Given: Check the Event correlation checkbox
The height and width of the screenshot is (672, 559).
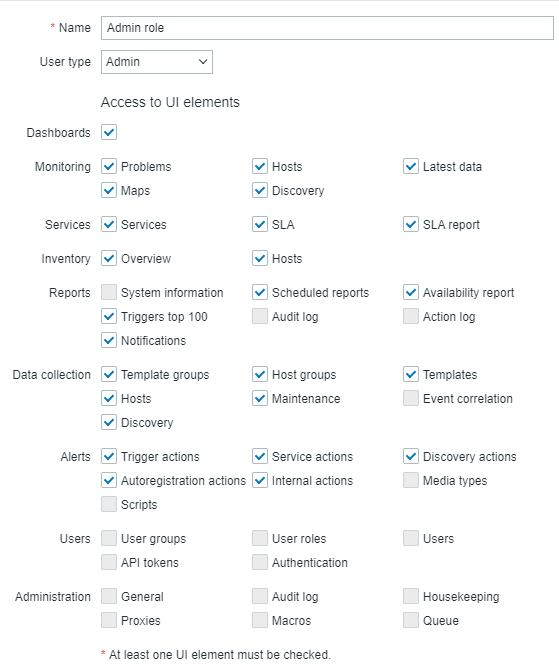Looking at the screenshot, I should click(411, 398).
